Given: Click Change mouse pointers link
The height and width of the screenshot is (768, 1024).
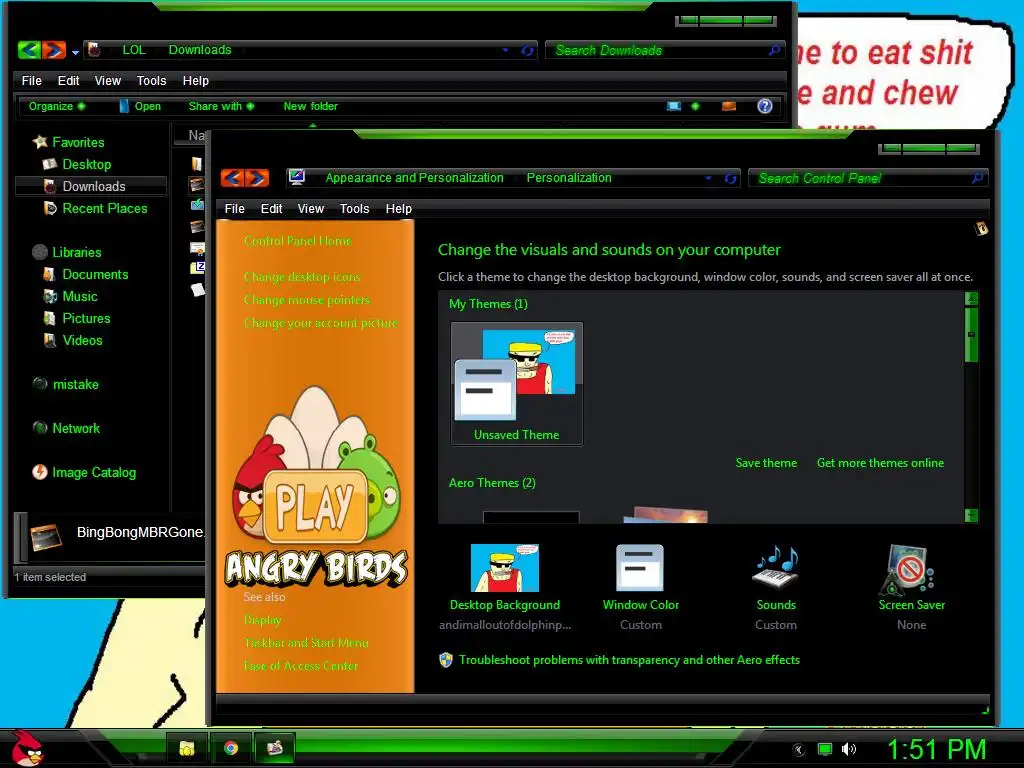Looking at the screenshot, I should [x=306, y=300].
